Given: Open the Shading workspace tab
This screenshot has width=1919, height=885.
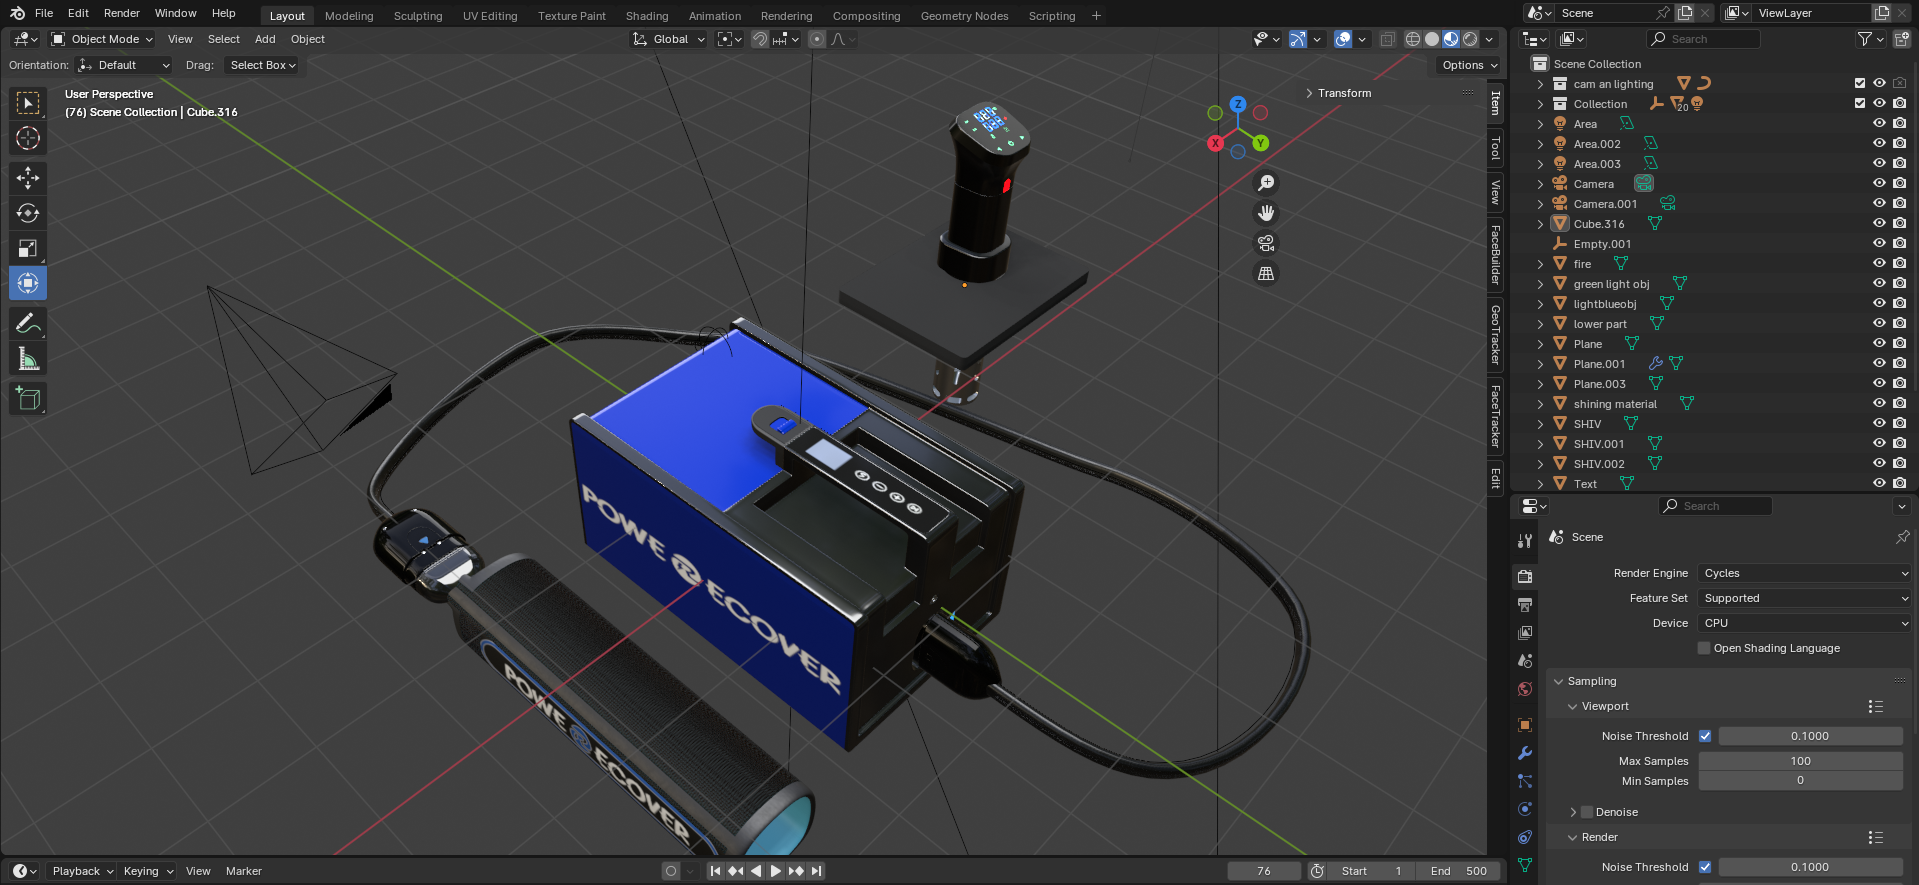Looking at the screenshot, I should [646, 16].
